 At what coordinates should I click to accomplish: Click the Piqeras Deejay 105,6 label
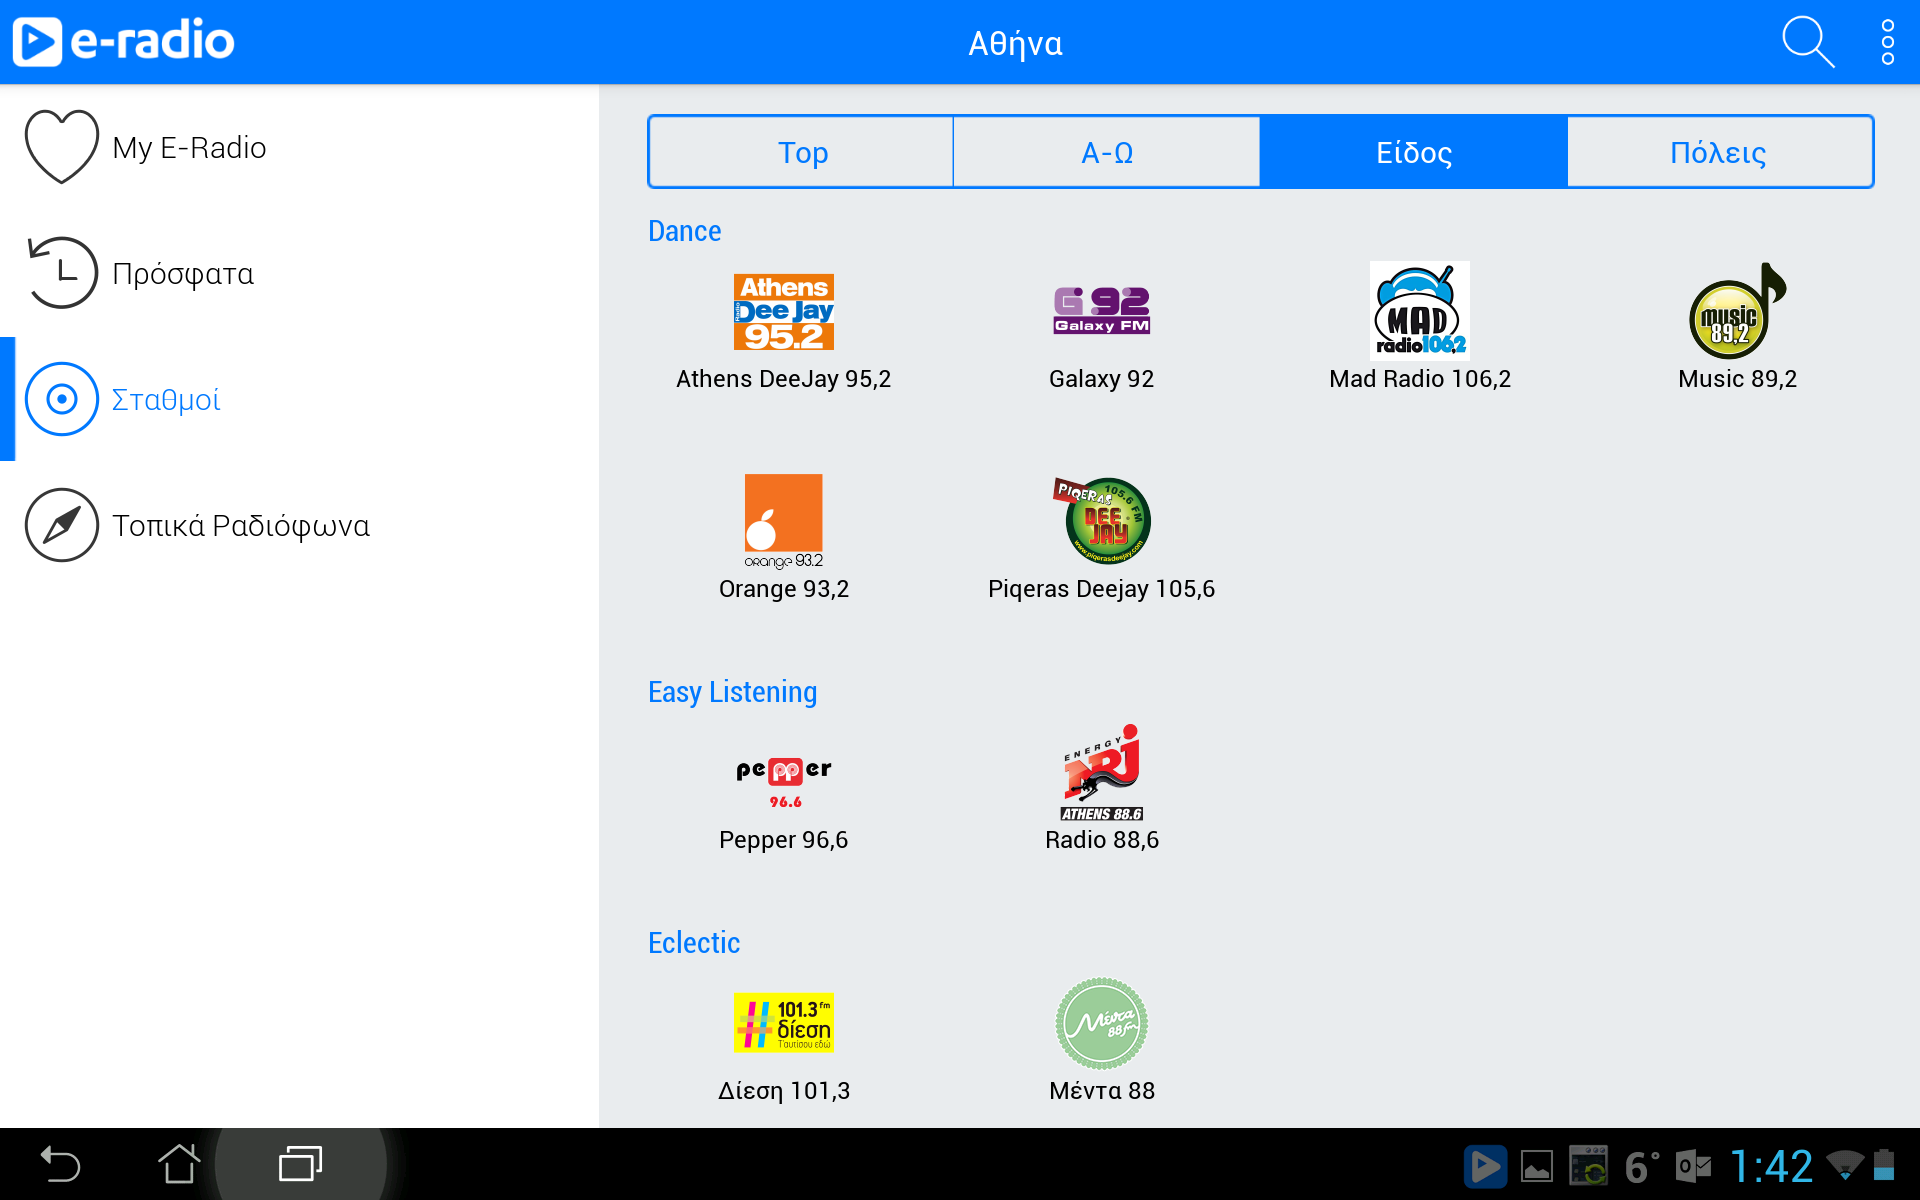click(x=1102, y=589)
